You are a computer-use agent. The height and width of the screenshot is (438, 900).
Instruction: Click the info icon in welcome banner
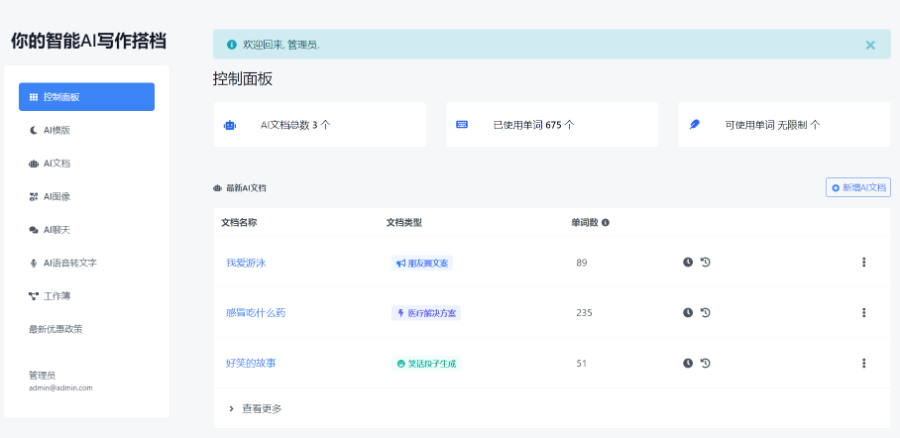(x=231, y=44)
